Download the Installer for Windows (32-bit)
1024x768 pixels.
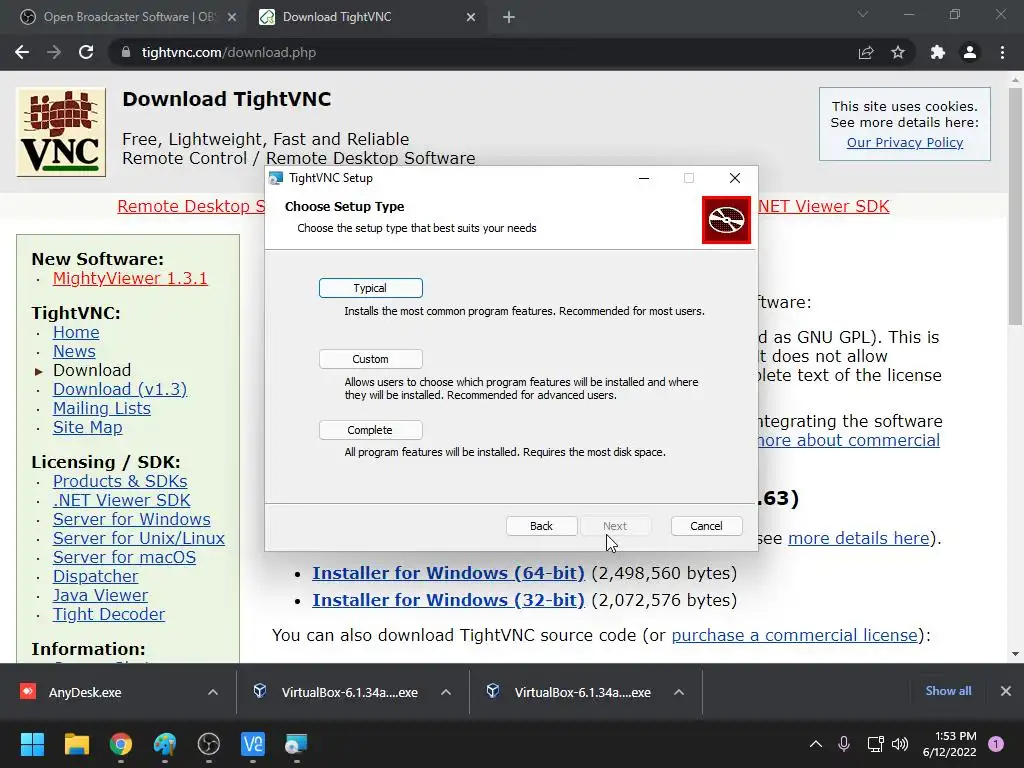pos(448,600)
